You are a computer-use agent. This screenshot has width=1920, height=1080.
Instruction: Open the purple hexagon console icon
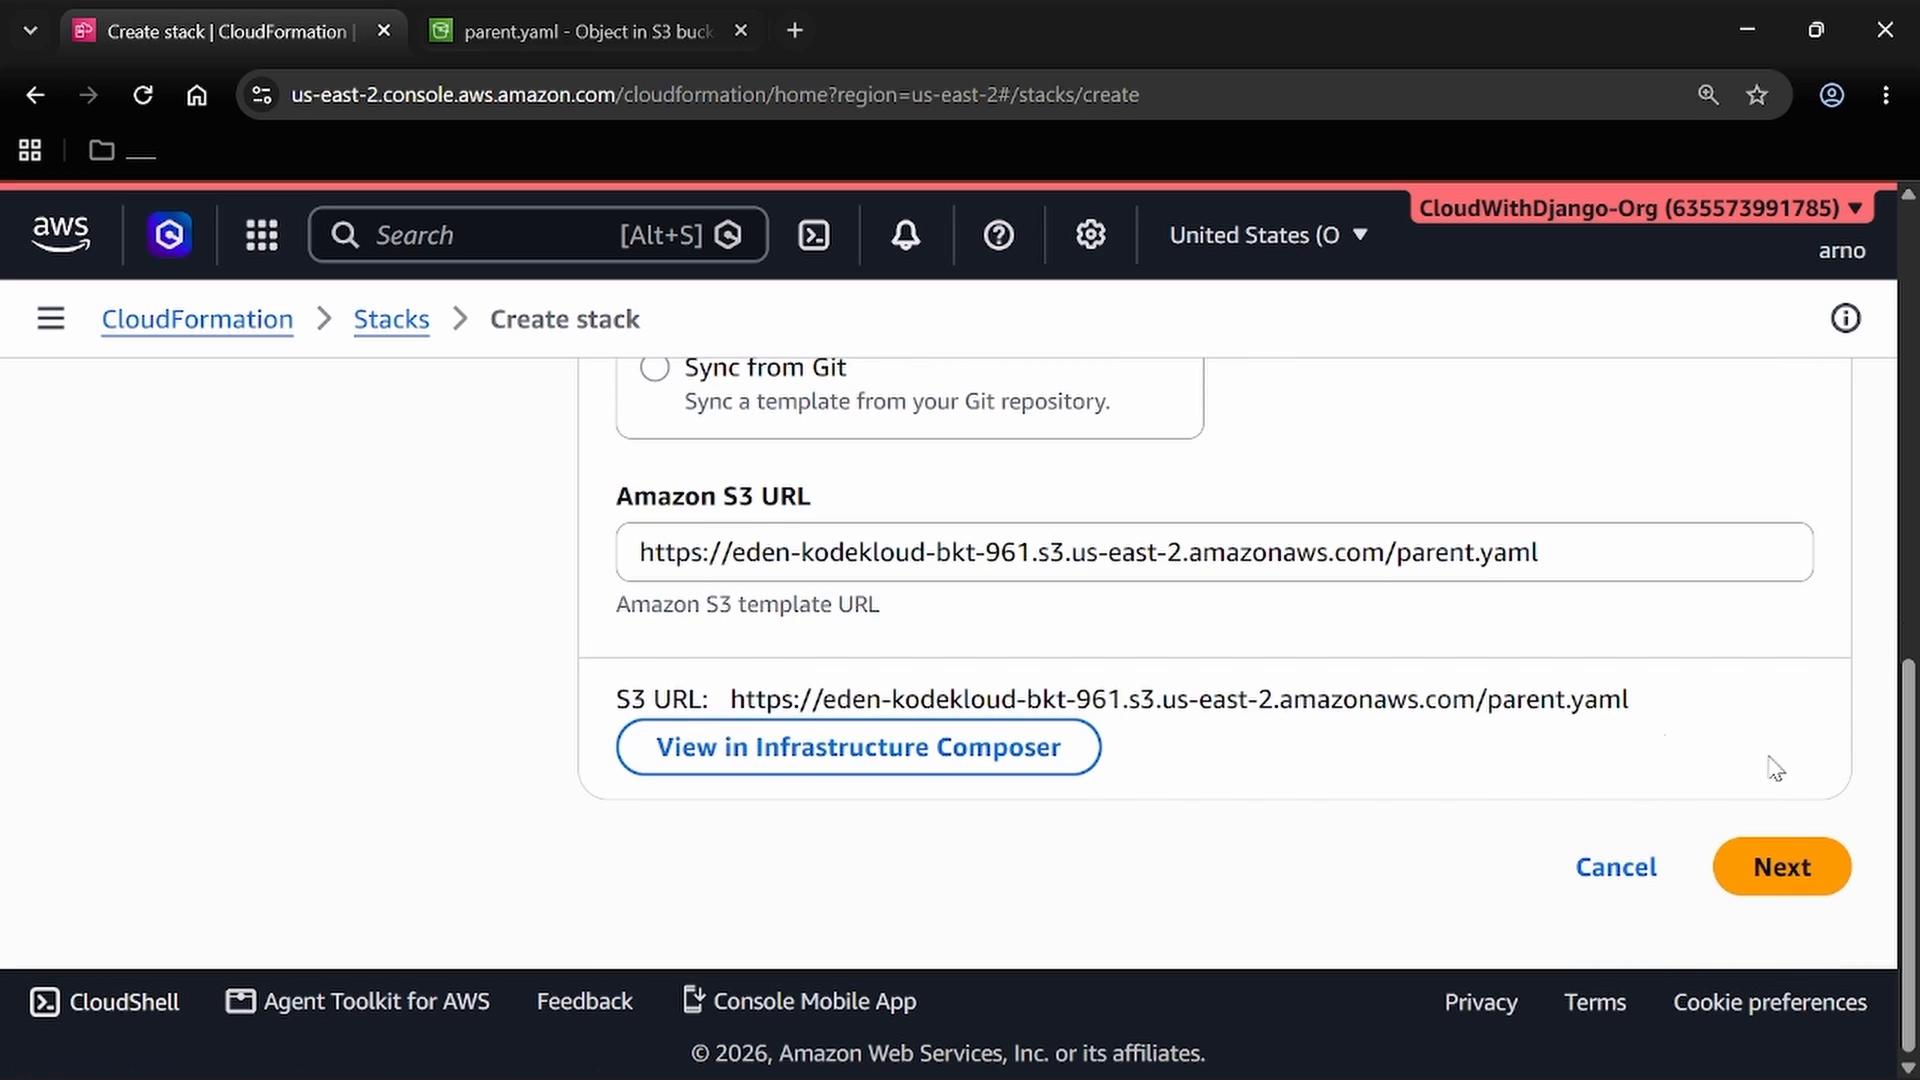click(x=169, y=235)
